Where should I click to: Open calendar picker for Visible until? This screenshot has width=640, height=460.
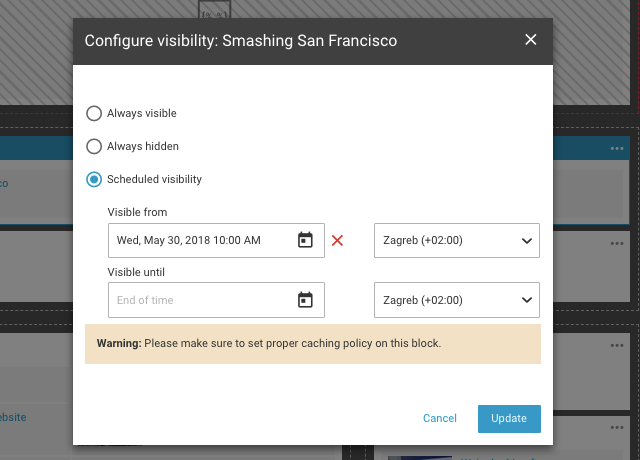click(306, 300)
